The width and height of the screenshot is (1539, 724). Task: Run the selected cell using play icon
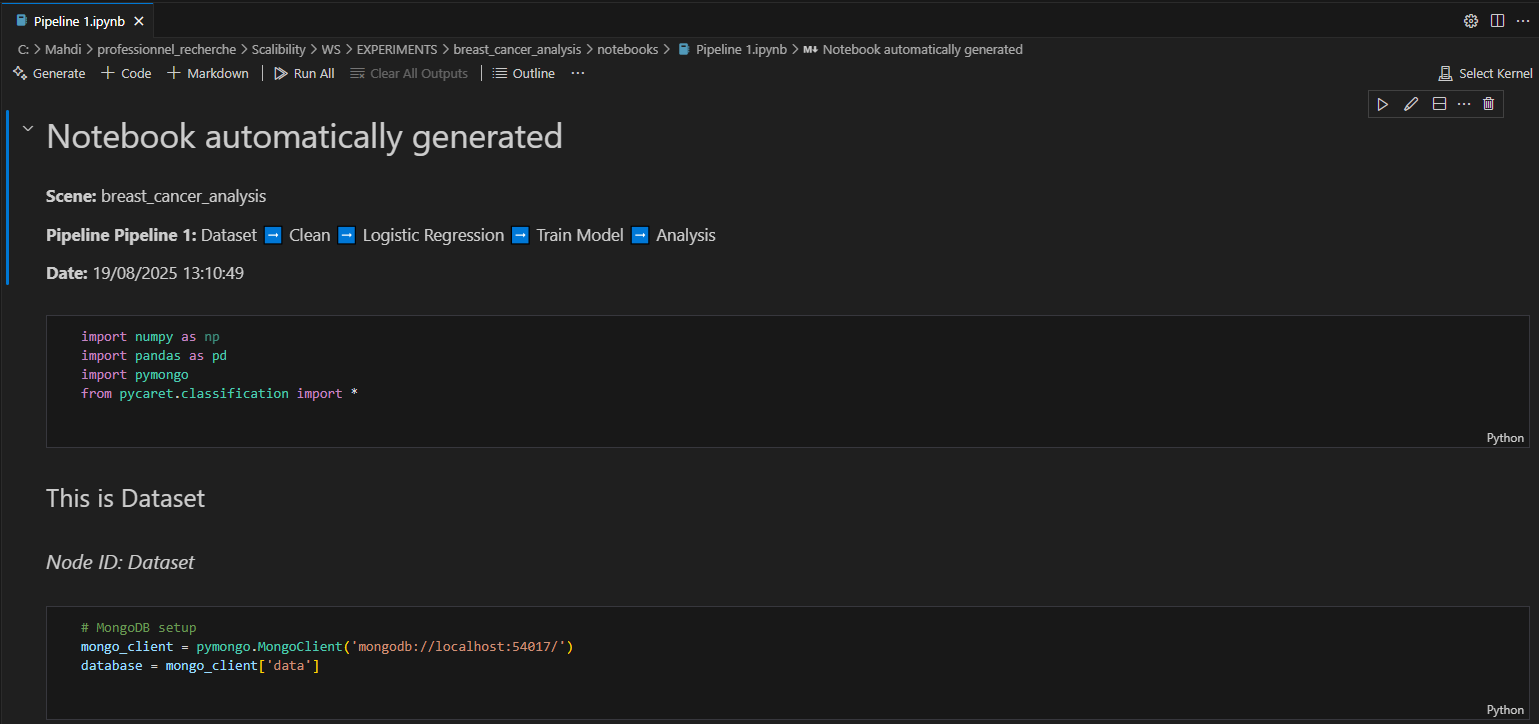coord(1383,104)
